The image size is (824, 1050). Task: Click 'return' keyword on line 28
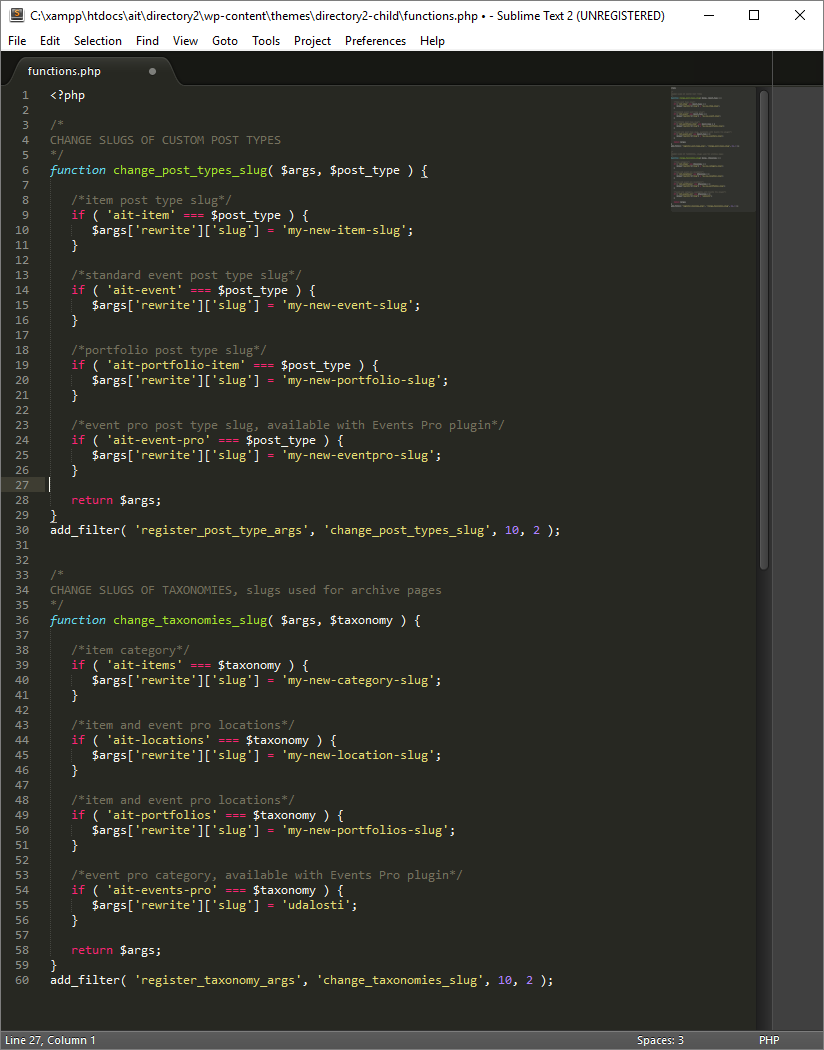click(92, 500)
